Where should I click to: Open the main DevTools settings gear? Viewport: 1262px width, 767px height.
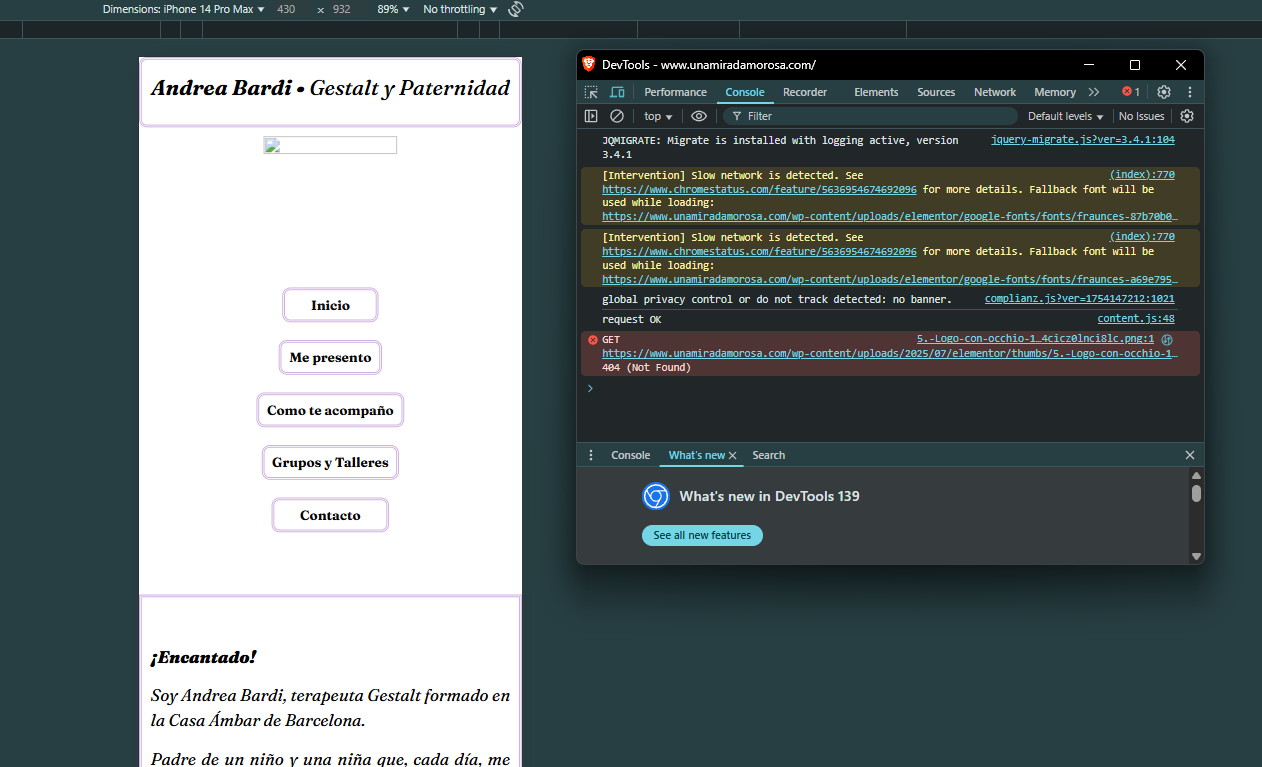[x=1164, y=92]
